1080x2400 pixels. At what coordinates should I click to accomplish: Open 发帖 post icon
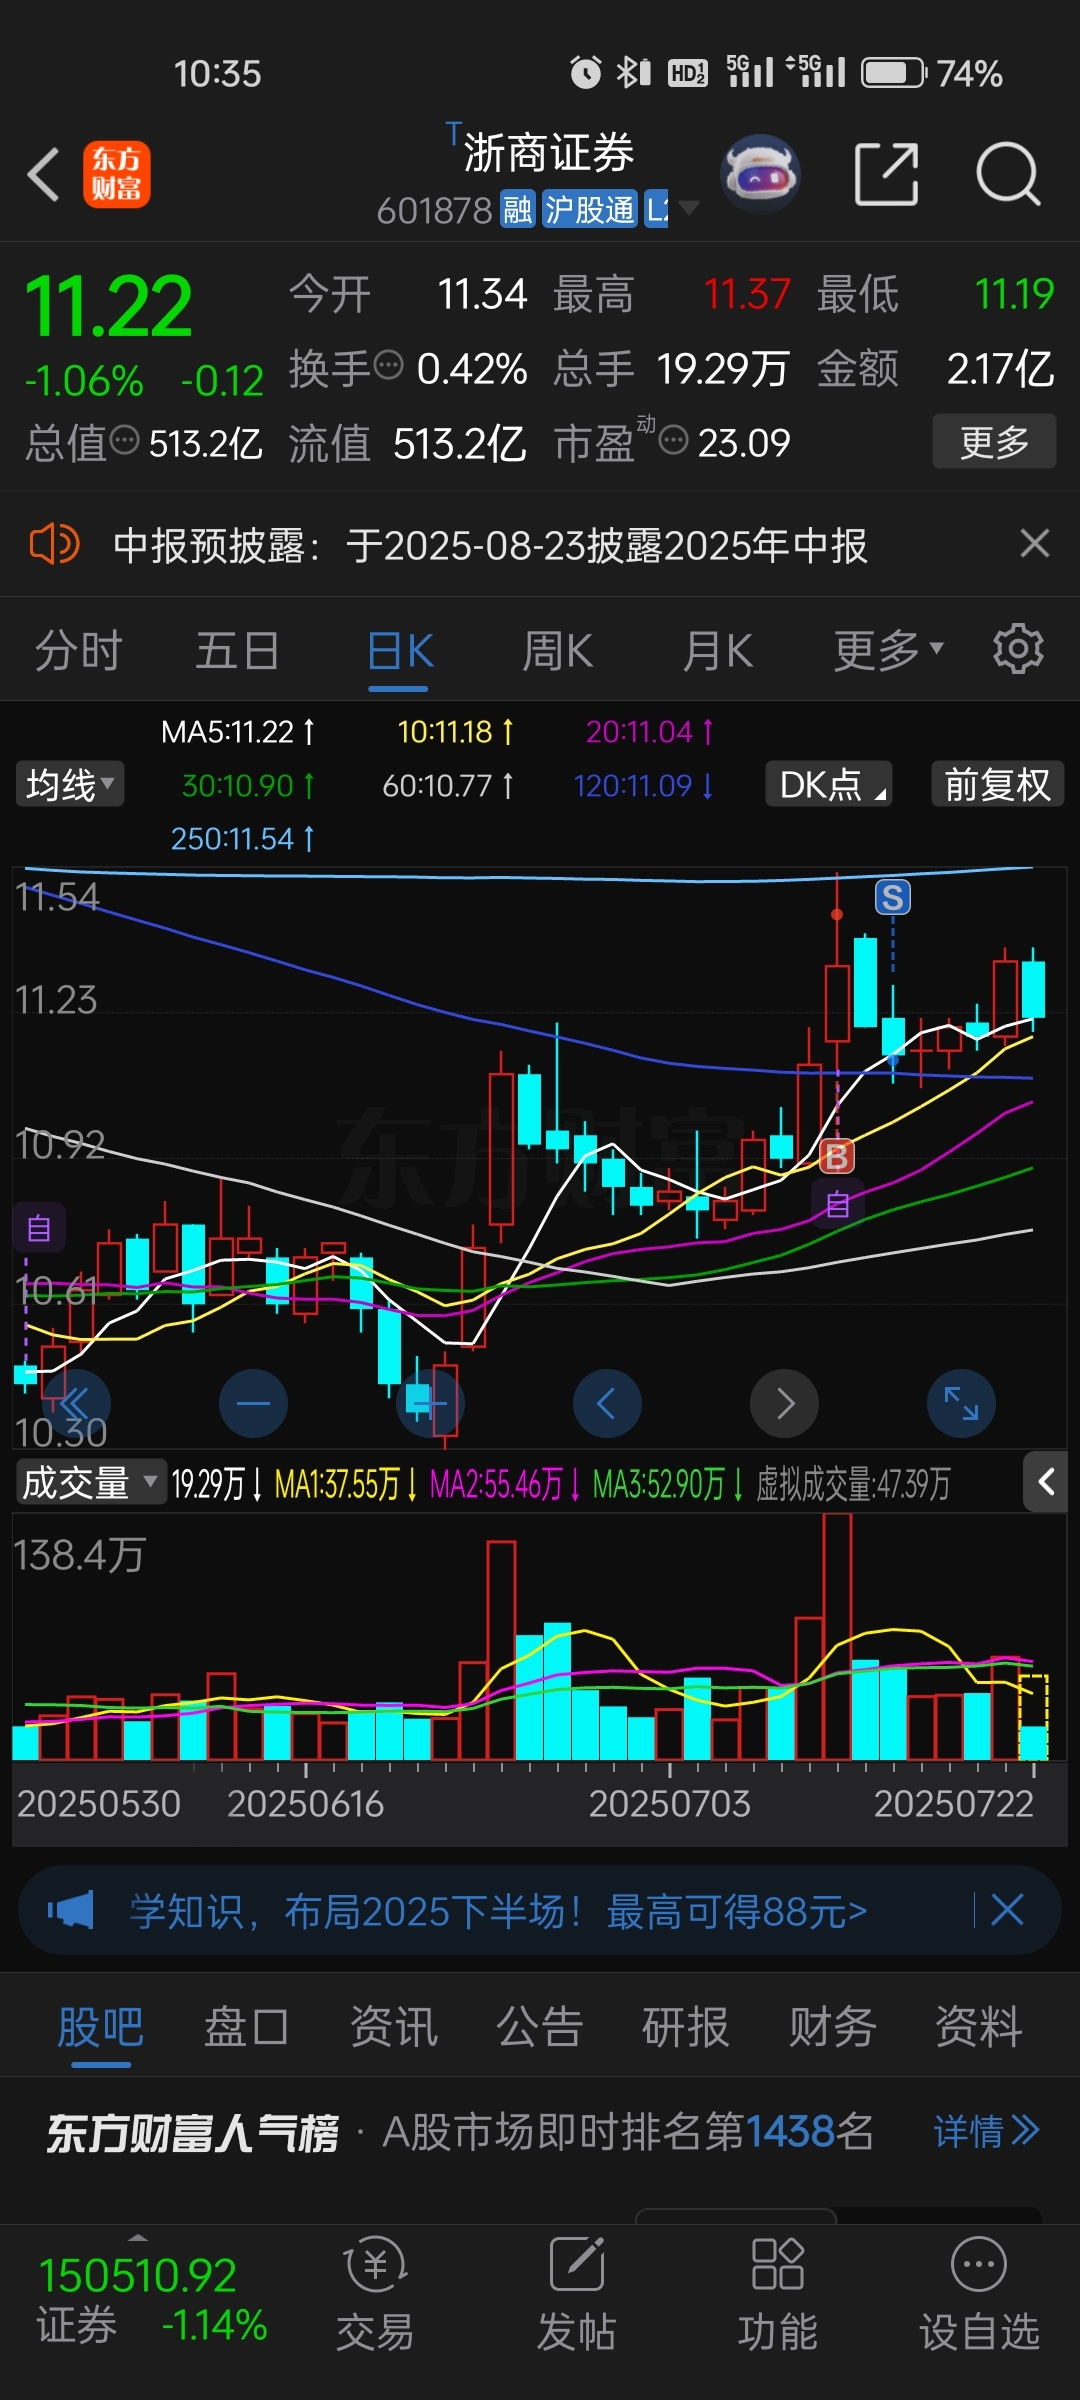pyautogui.click(x=576, y=2293)
